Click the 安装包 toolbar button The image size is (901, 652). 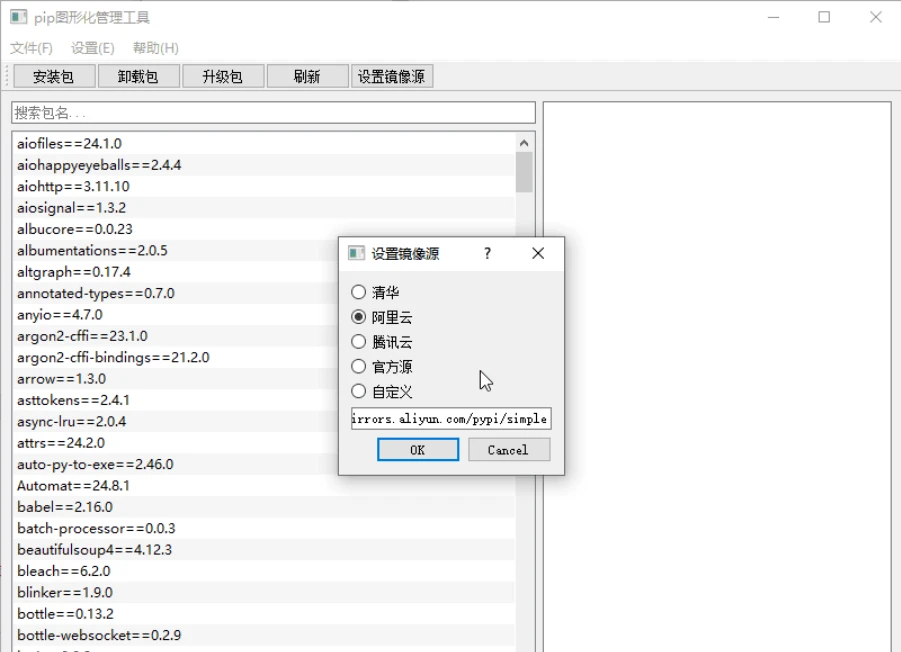point(54,76)
